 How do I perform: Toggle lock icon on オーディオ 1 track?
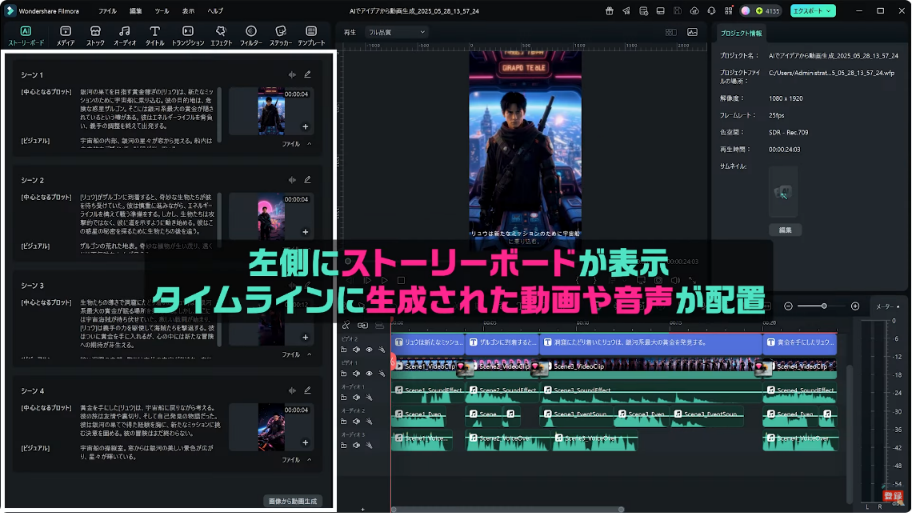pos(344,397)
